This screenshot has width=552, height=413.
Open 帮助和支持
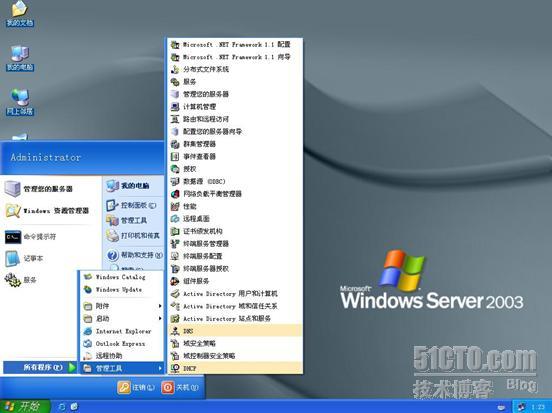coord(134,255)
